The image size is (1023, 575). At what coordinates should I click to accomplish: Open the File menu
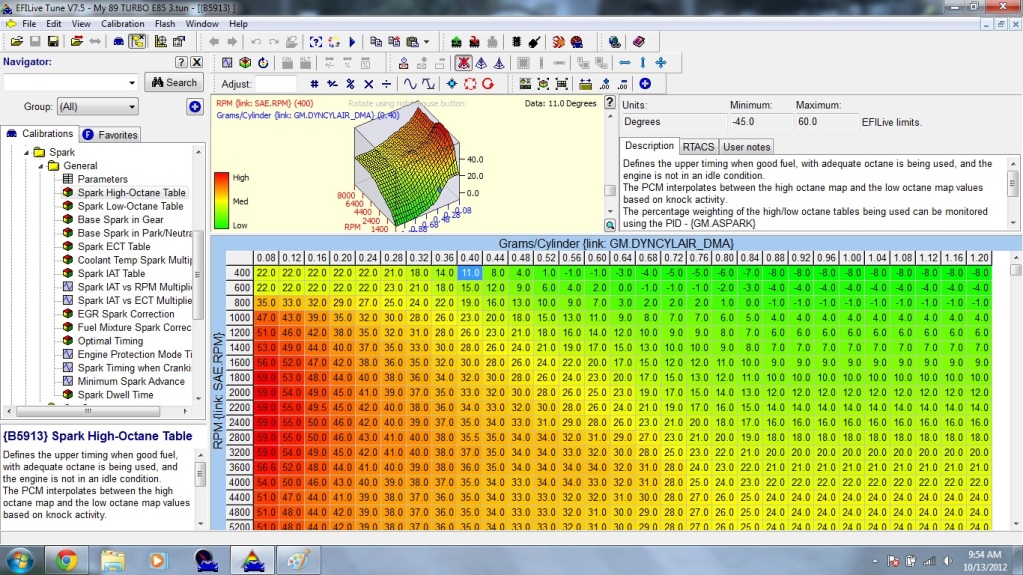pos(29,23)
